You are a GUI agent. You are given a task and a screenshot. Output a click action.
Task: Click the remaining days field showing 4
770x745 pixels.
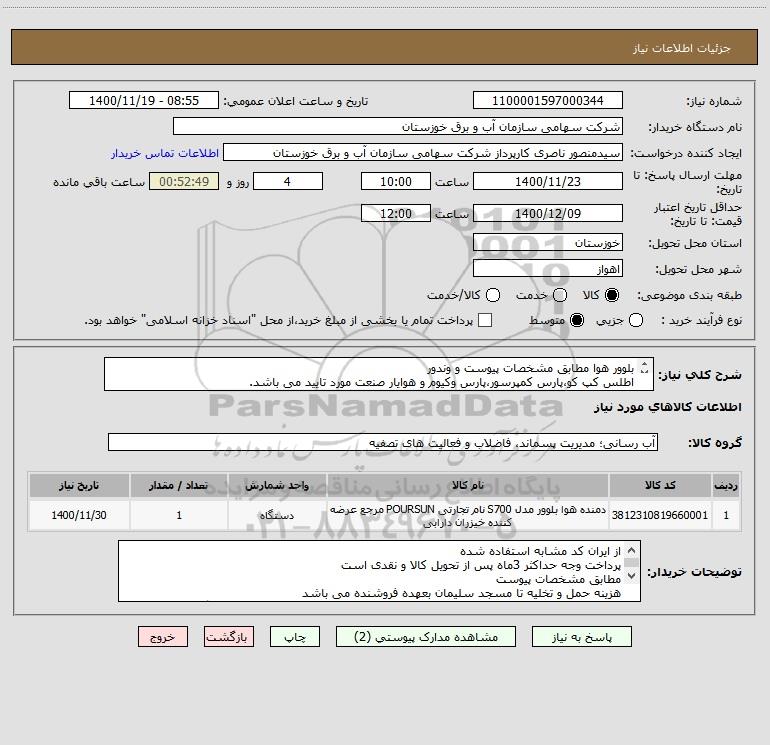tap(288, 182)
